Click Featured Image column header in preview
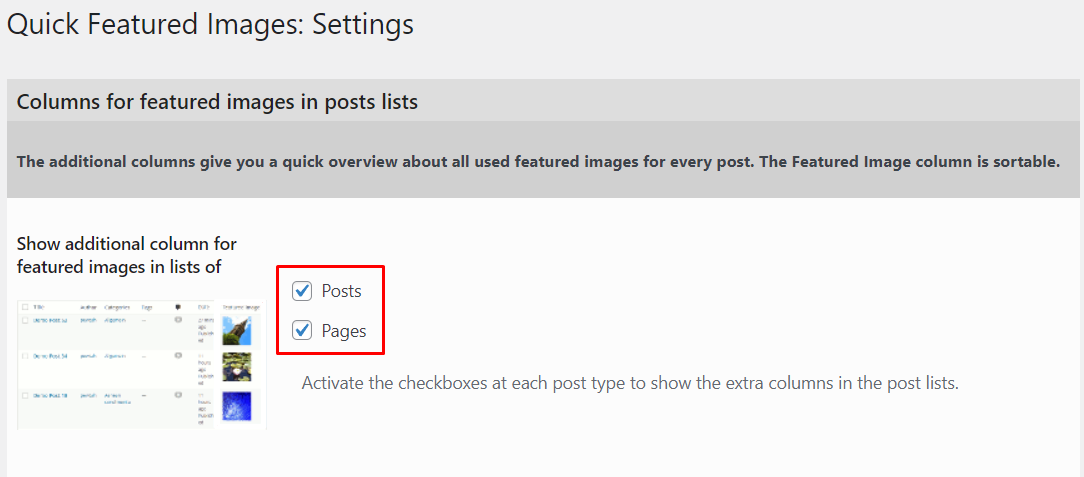The height and width of the screenshot is (477, 1084). tap(241, 307)
